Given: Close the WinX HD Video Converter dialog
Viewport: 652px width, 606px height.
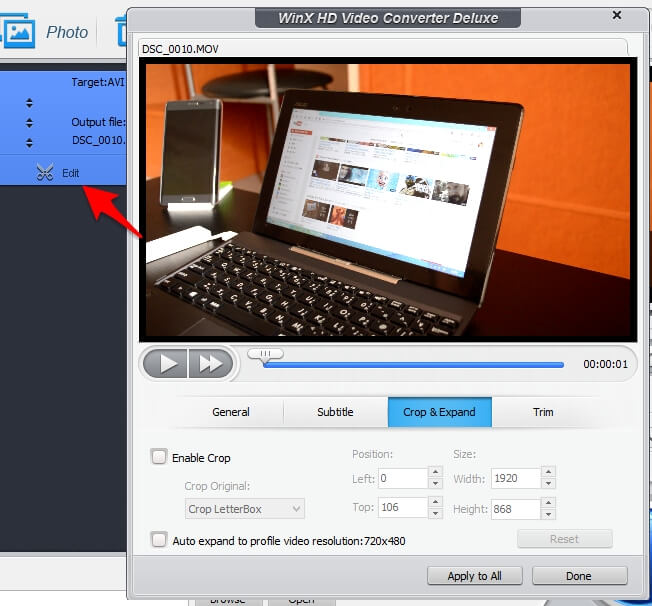Looking at the screenshot, I should [617, 15].
